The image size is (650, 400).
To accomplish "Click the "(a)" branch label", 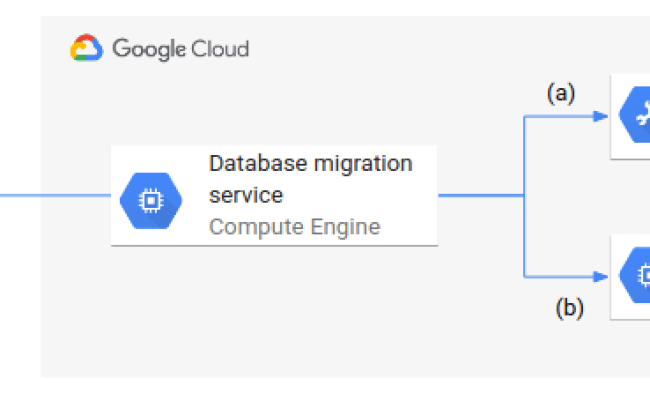I will point(561,93).
